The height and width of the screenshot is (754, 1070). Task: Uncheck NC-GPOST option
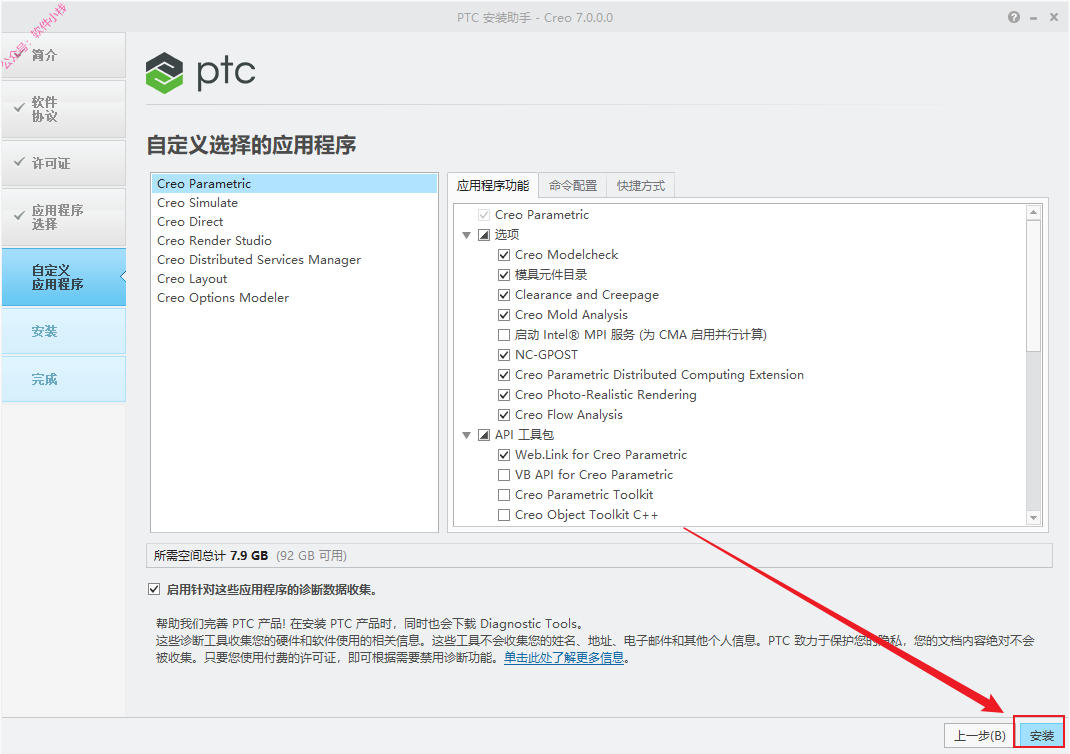pyautogui.click(x=504, y=355)
